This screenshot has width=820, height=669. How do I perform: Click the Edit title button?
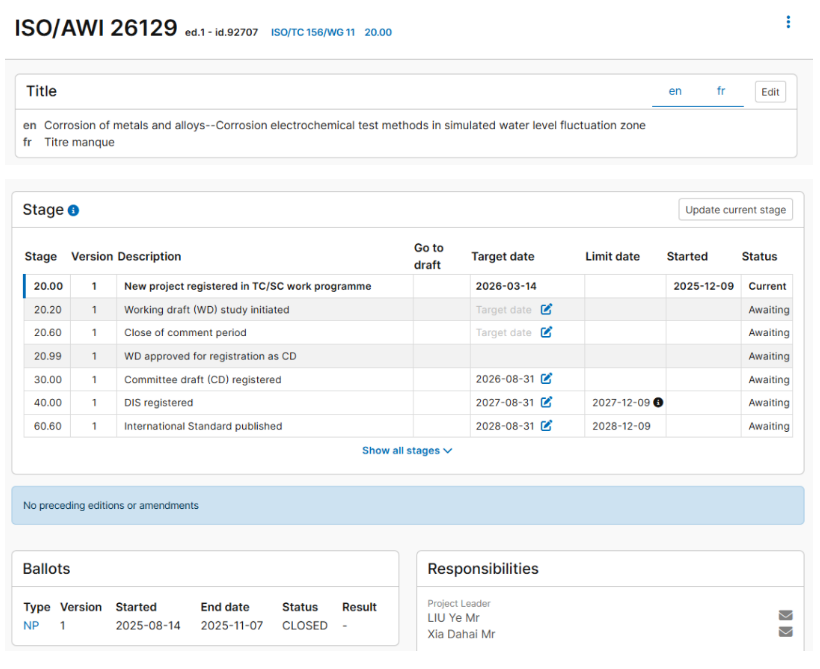[770, 92]
